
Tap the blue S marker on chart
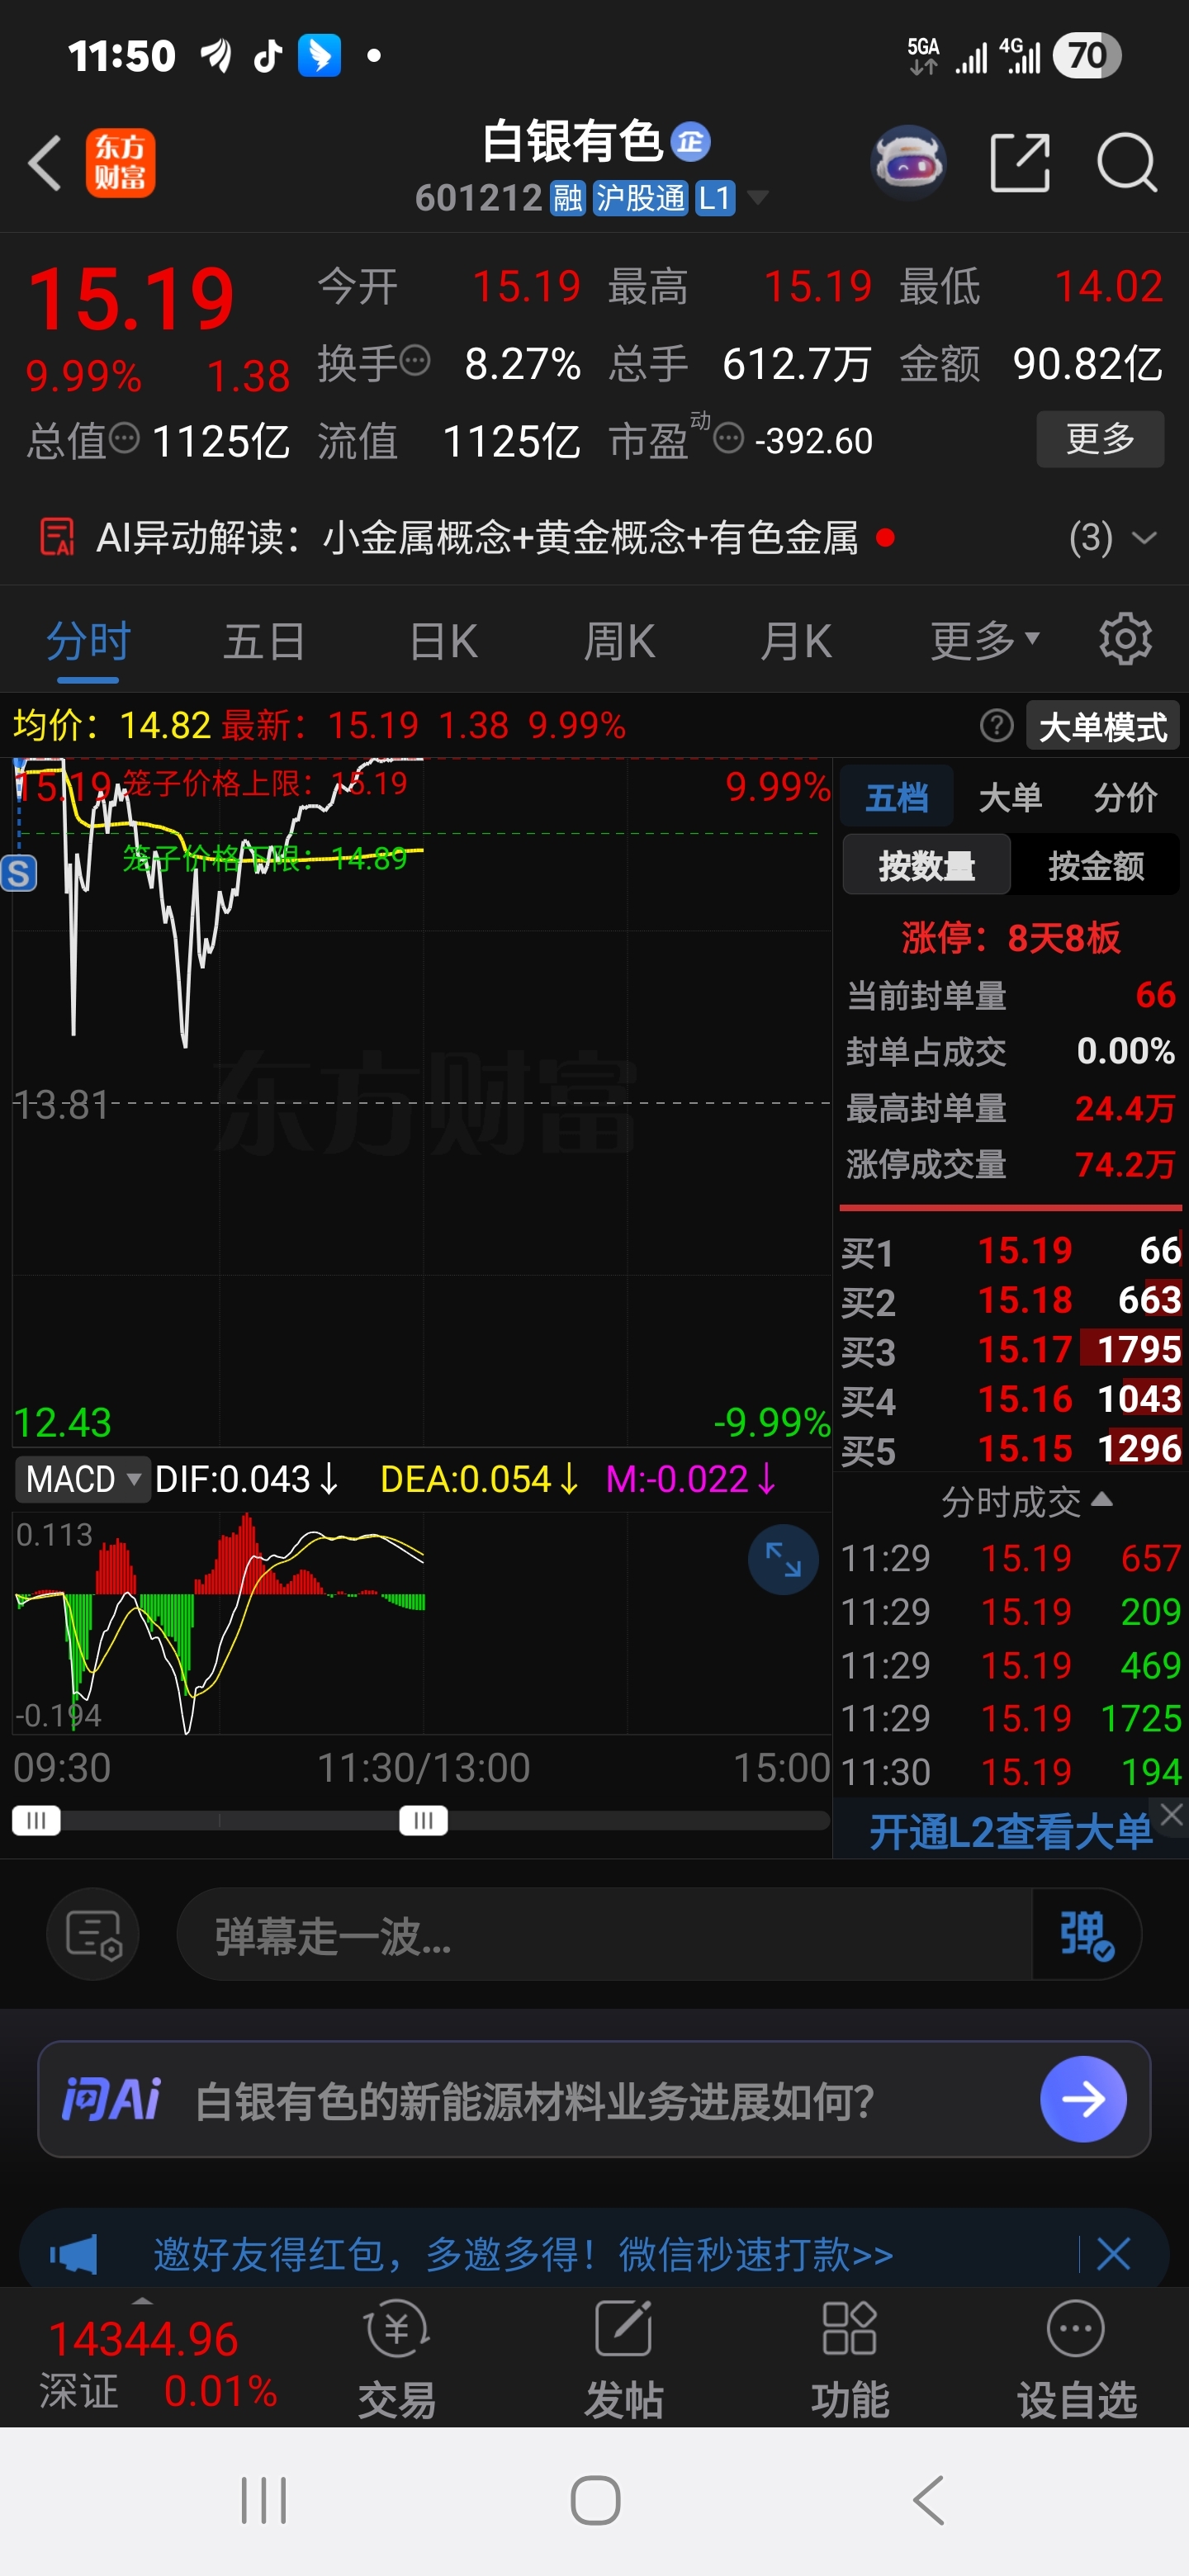(x=18, y=873)
